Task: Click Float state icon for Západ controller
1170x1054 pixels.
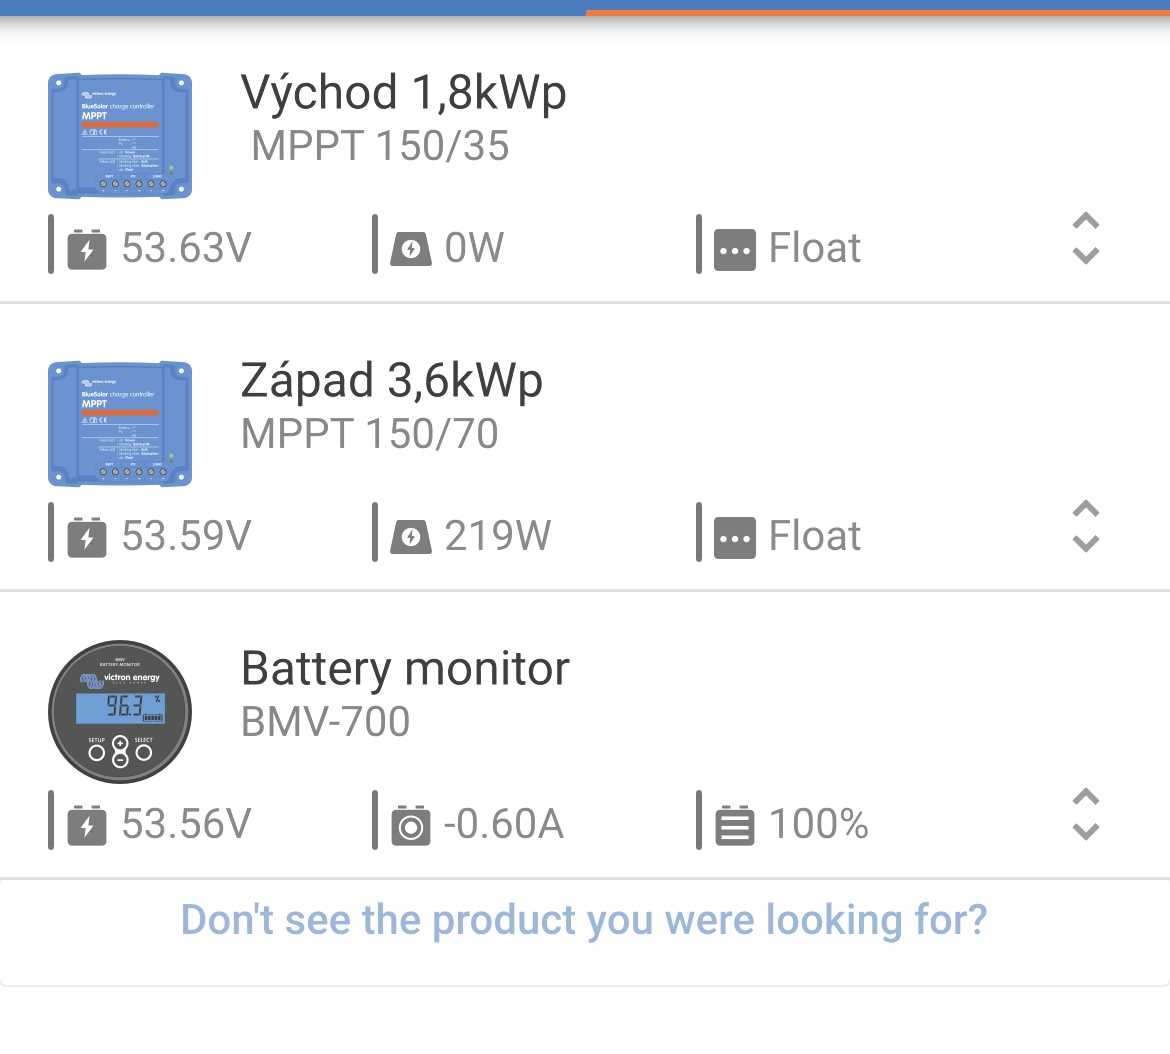Action: pyautogui.click(x=735, y=537)
